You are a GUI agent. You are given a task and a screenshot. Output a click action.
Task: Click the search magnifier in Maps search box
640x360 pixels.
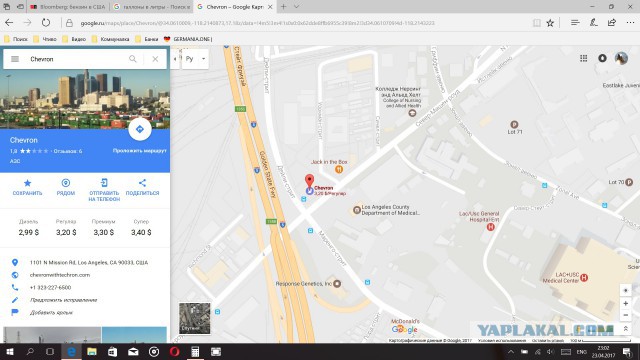[x=133, y=59]
